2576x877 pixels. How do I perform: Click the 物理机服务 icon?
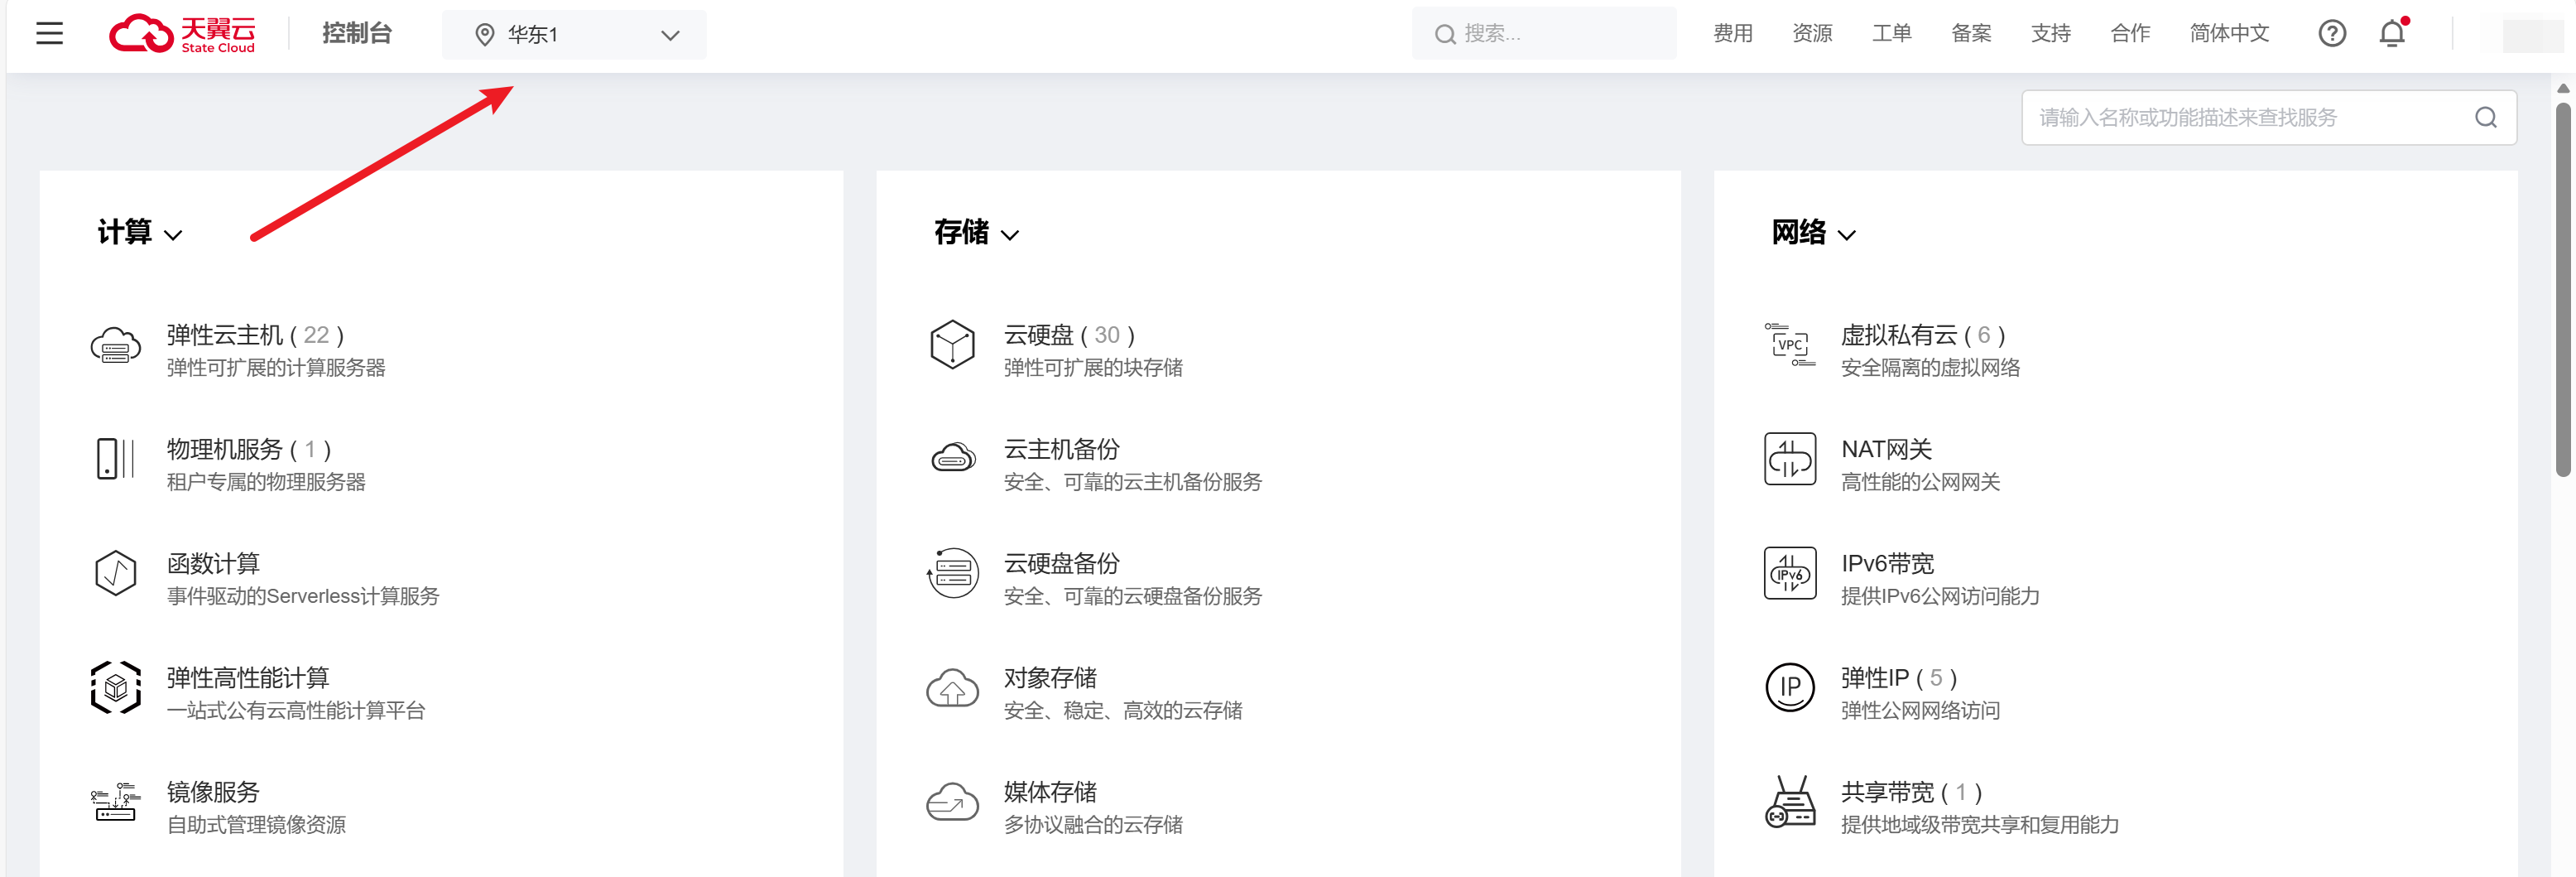click(116, 459)
